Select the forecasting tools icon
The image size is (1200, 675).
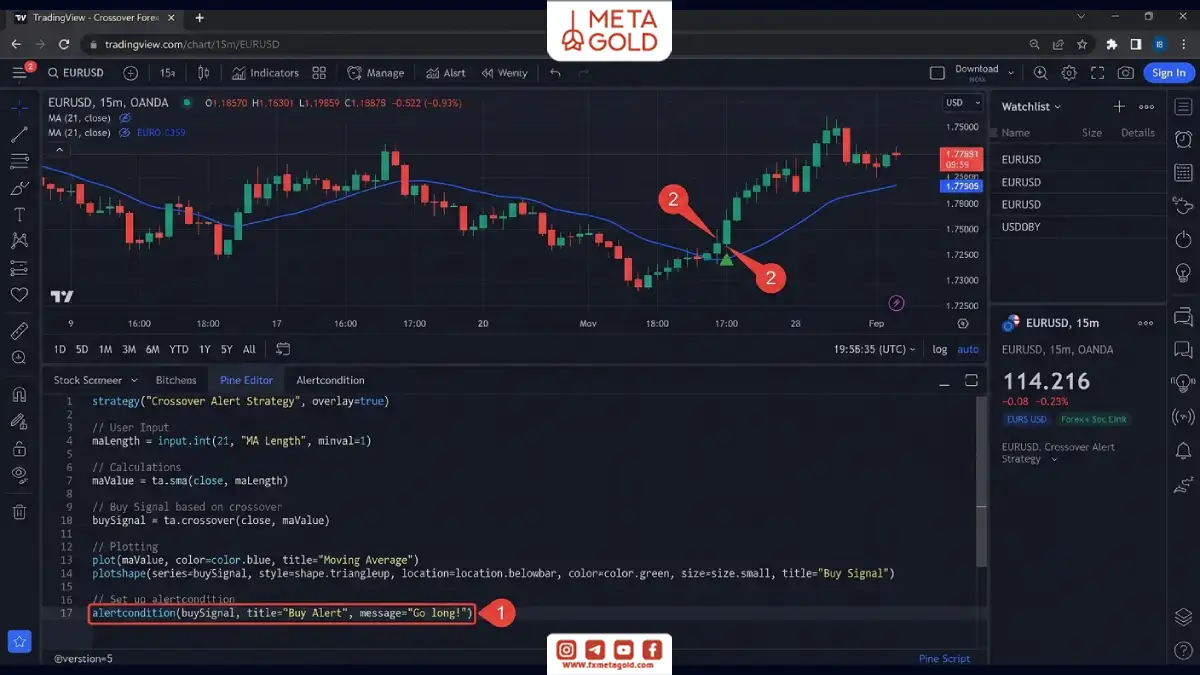pos(19,268)
